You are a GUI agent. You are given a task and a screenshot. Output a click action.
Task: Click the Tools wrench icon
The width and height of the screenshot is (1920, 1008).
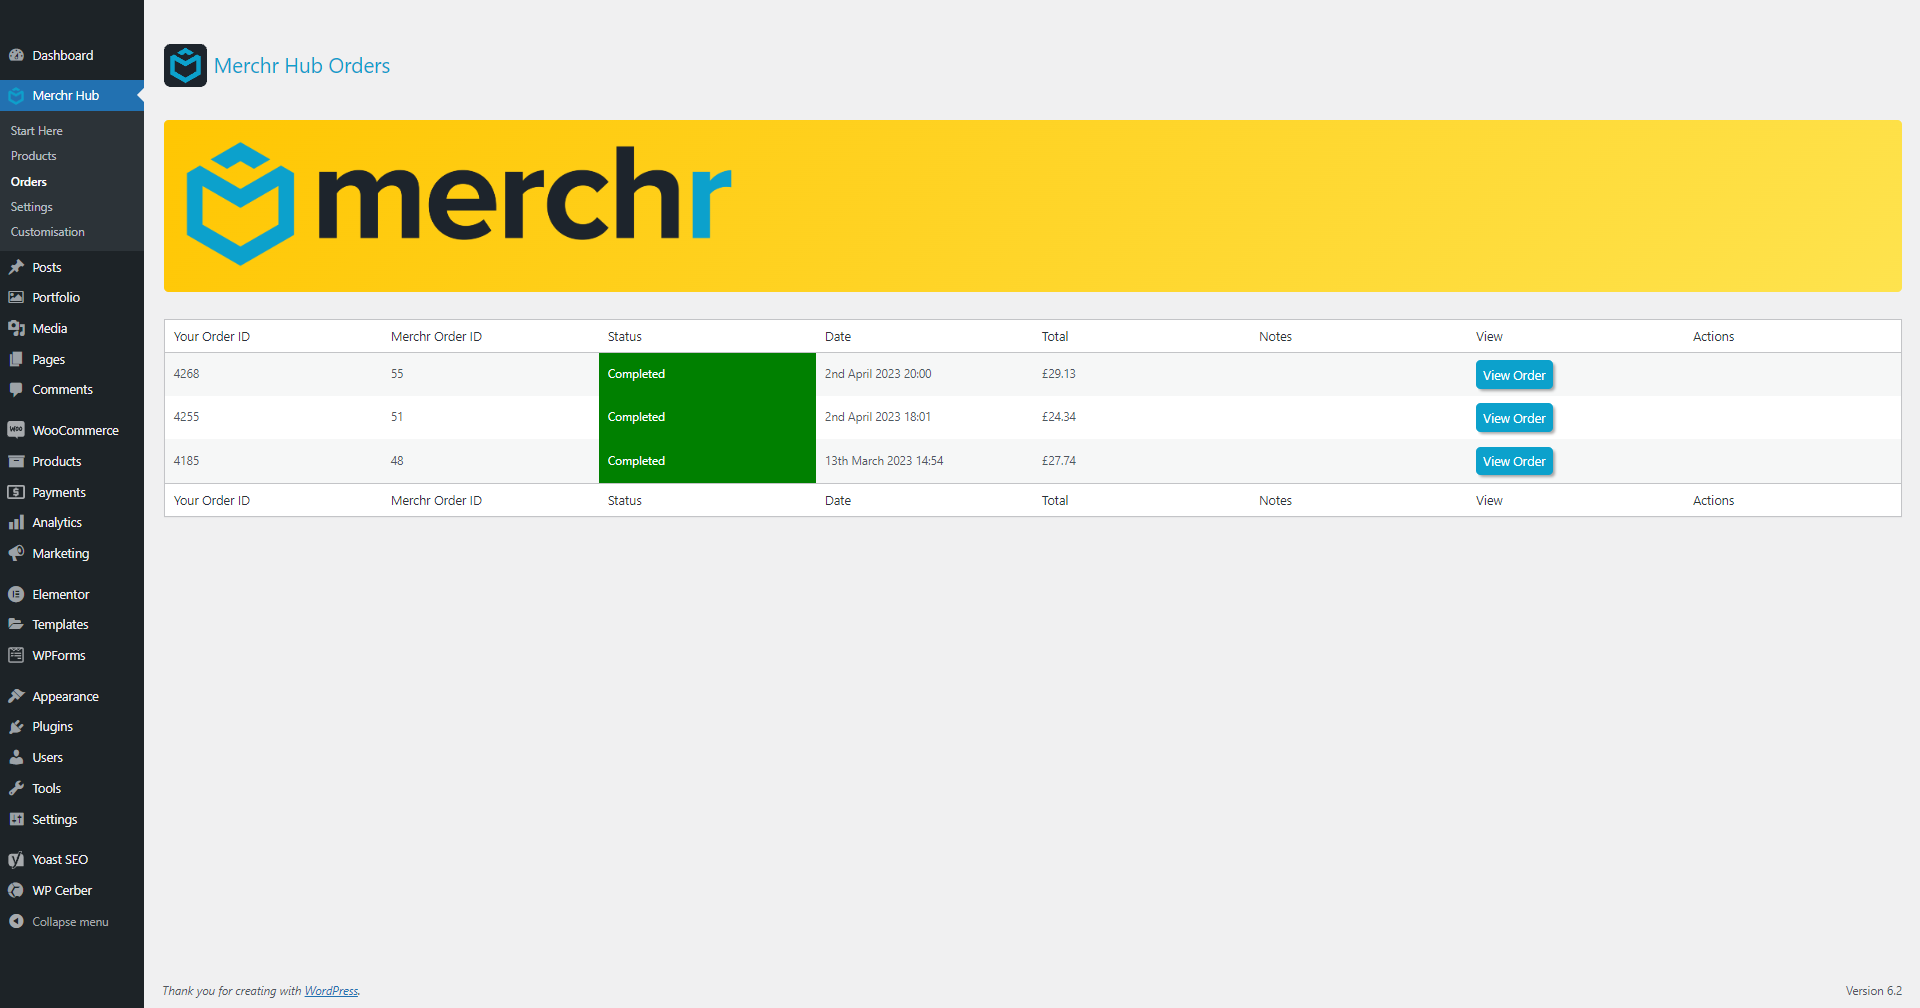pyautogui.click(x=16, y=788)
